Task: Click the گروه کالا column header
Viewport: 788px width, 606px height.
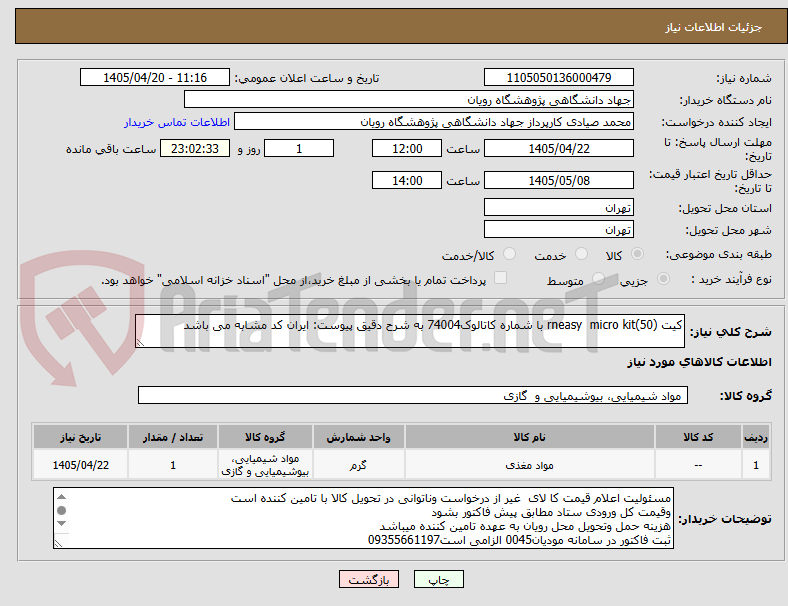Action: [x=265, y=437]
